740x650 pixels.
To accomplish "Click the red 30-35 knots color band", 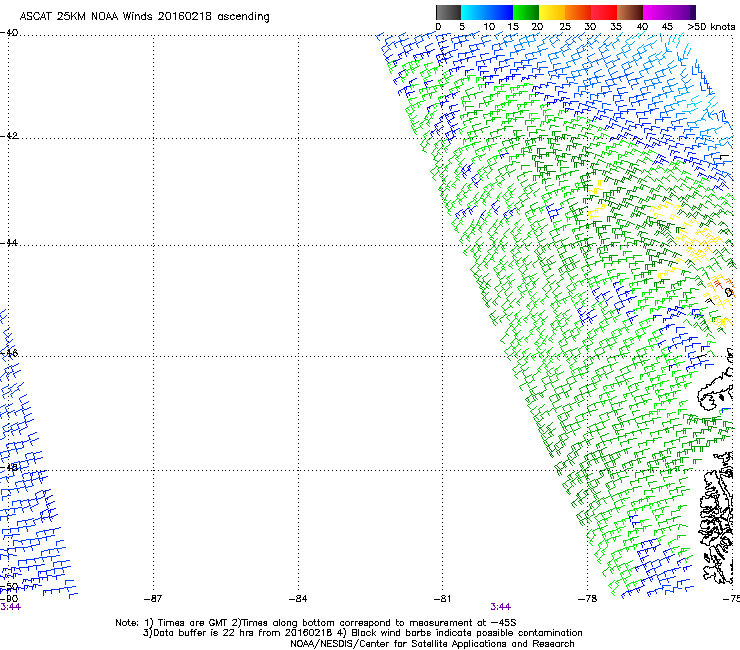I will (604, 12).
